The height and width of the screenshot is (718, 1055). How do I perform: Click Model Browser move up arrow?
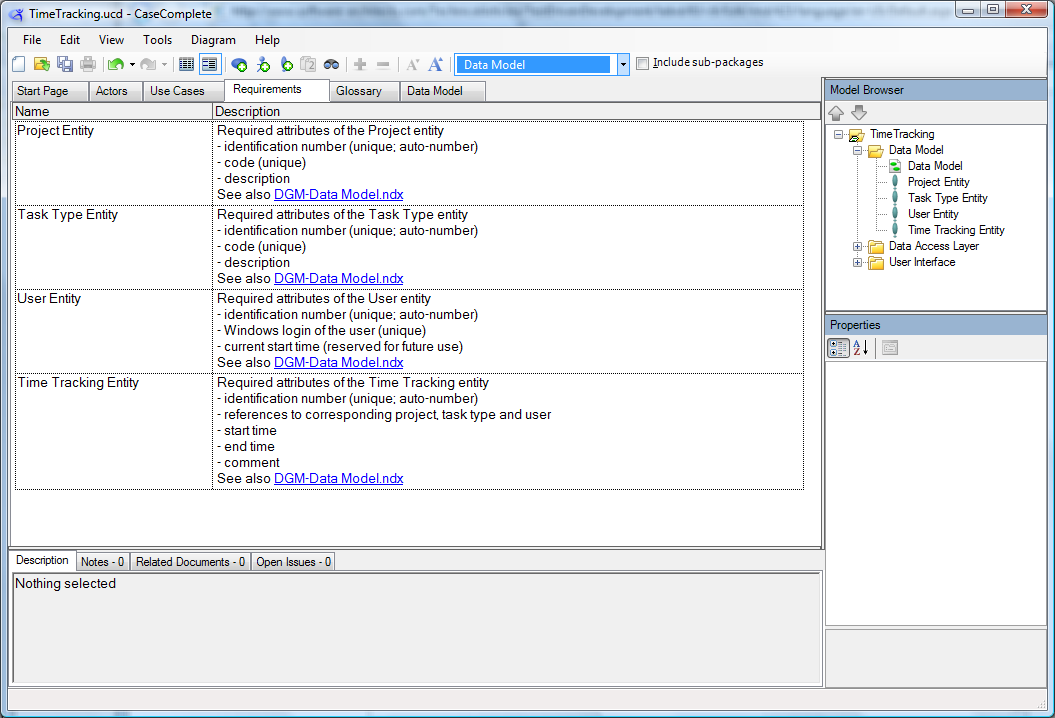point(836,113)
